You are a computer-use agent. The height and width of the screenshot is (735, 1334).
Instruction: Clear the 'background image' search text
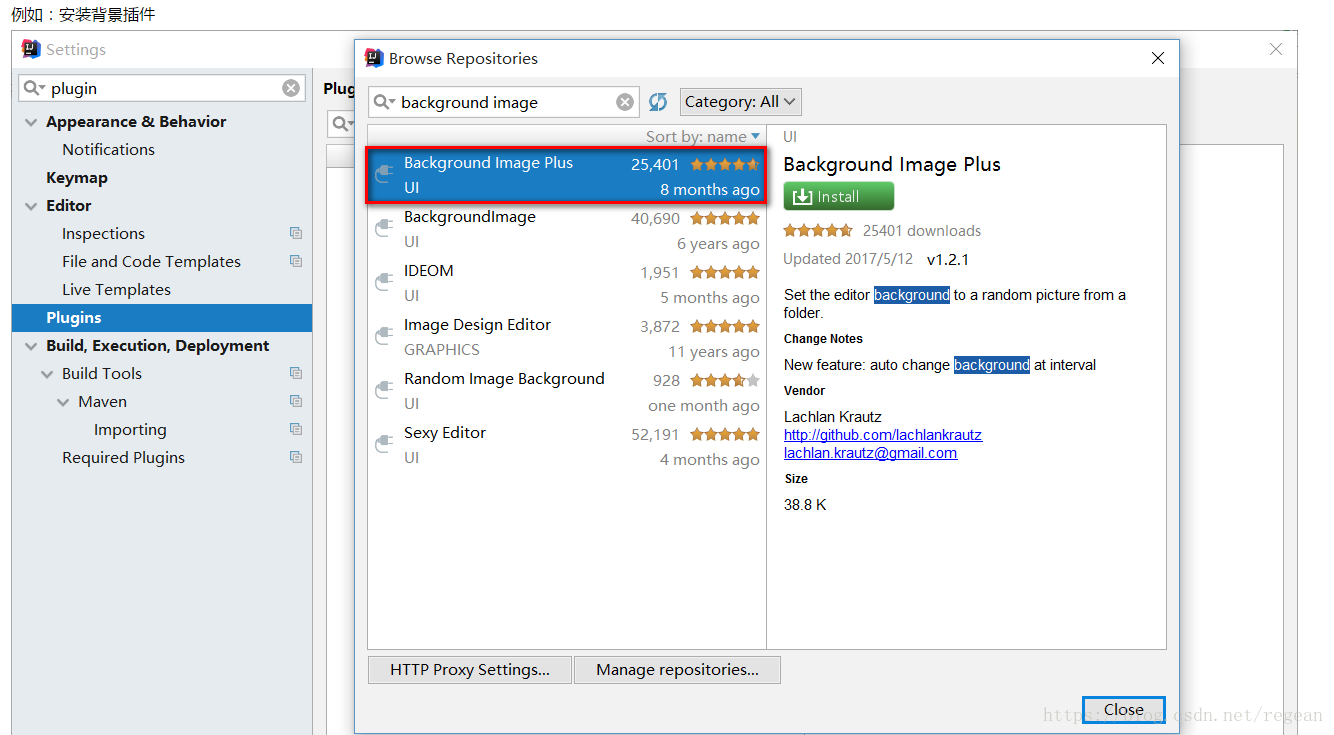point(625,102)
